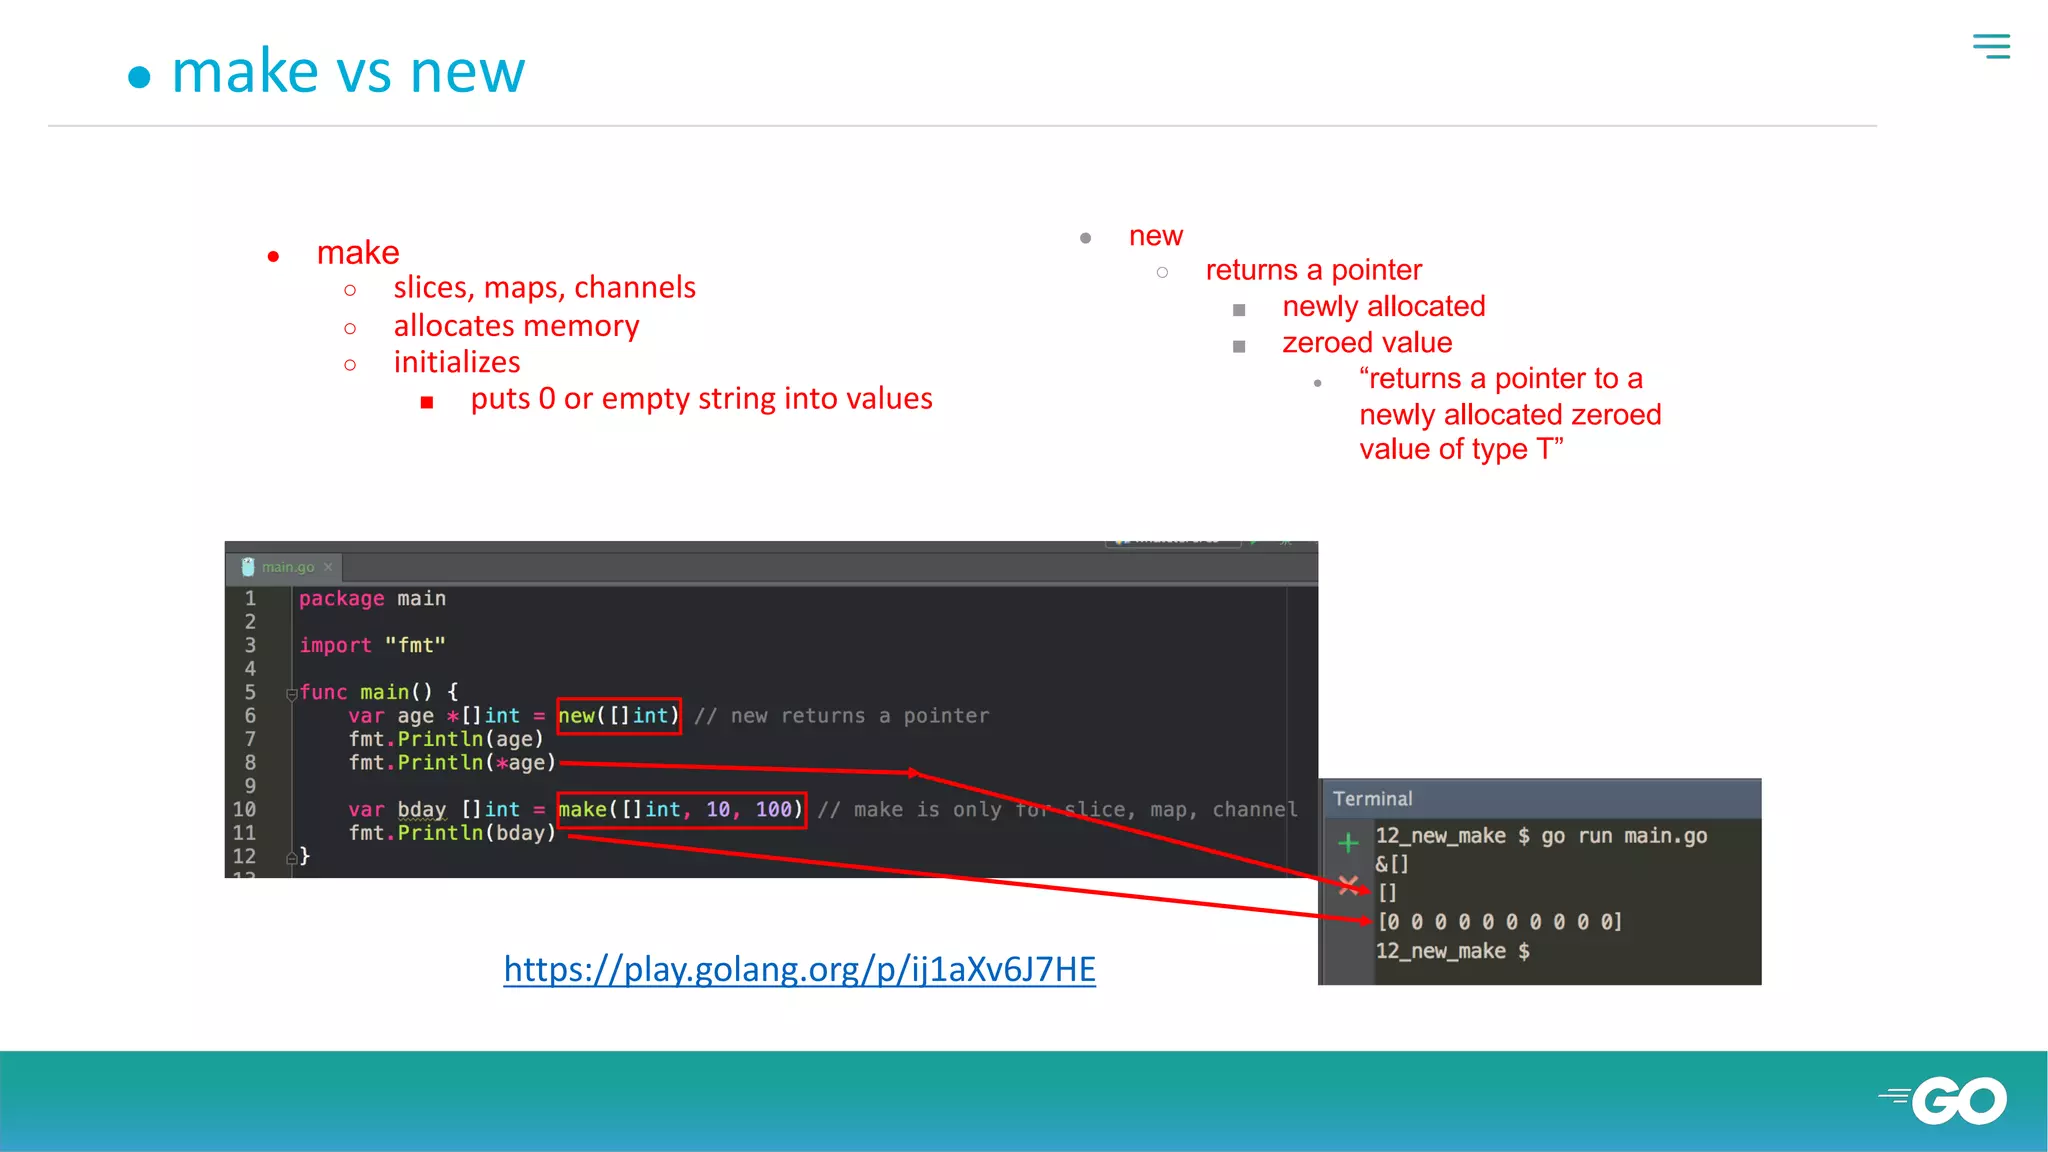
Task: Open the slide menu hamburger icon
Action: point(1991,46)
